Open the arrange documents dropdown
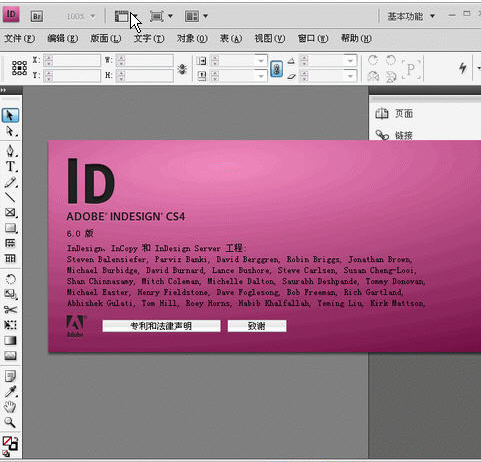The height and width of the screenshot is (462, 481). click(196, 16)
